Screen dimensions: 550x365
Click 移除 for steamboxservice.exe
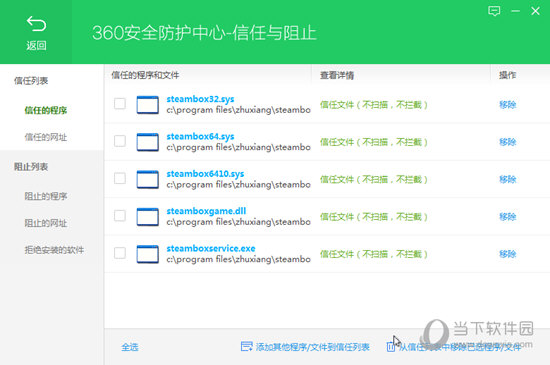[508, 254]
